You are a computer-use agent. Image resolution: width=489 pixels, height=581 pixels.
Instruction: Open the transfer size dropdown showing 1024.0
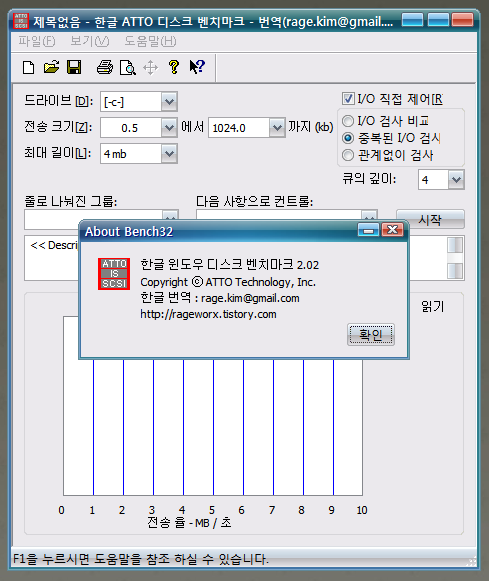coord(277,128)
